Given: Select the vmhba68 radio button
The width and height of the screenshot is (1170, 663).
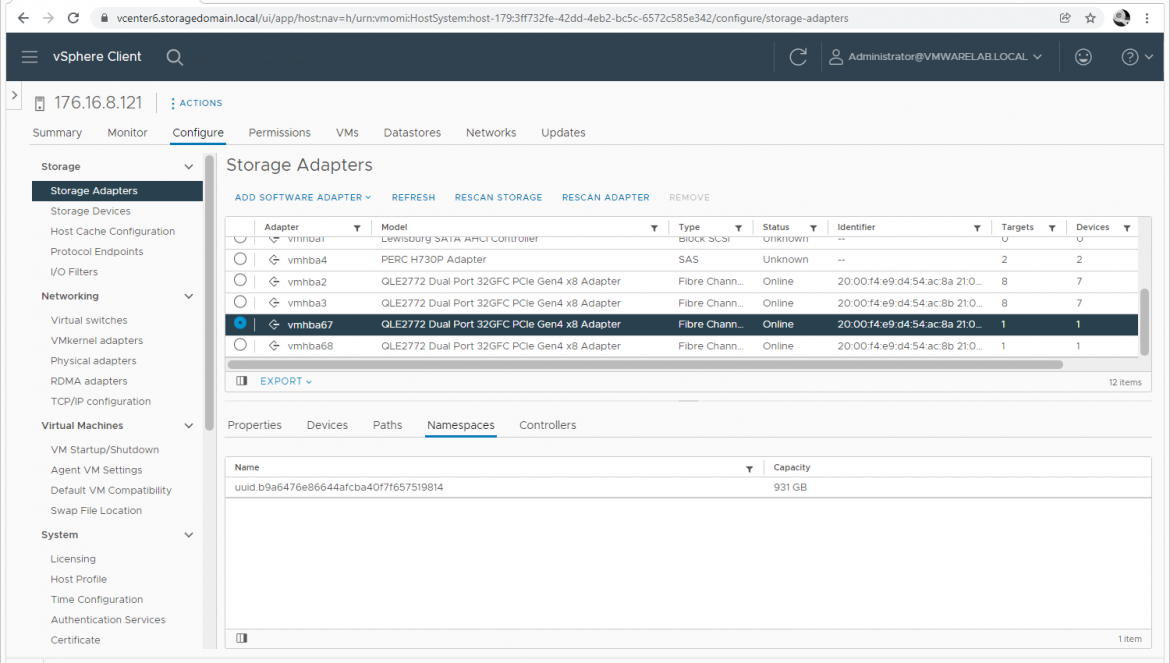Looking at the screenshot, I should (x=240, y=345).
